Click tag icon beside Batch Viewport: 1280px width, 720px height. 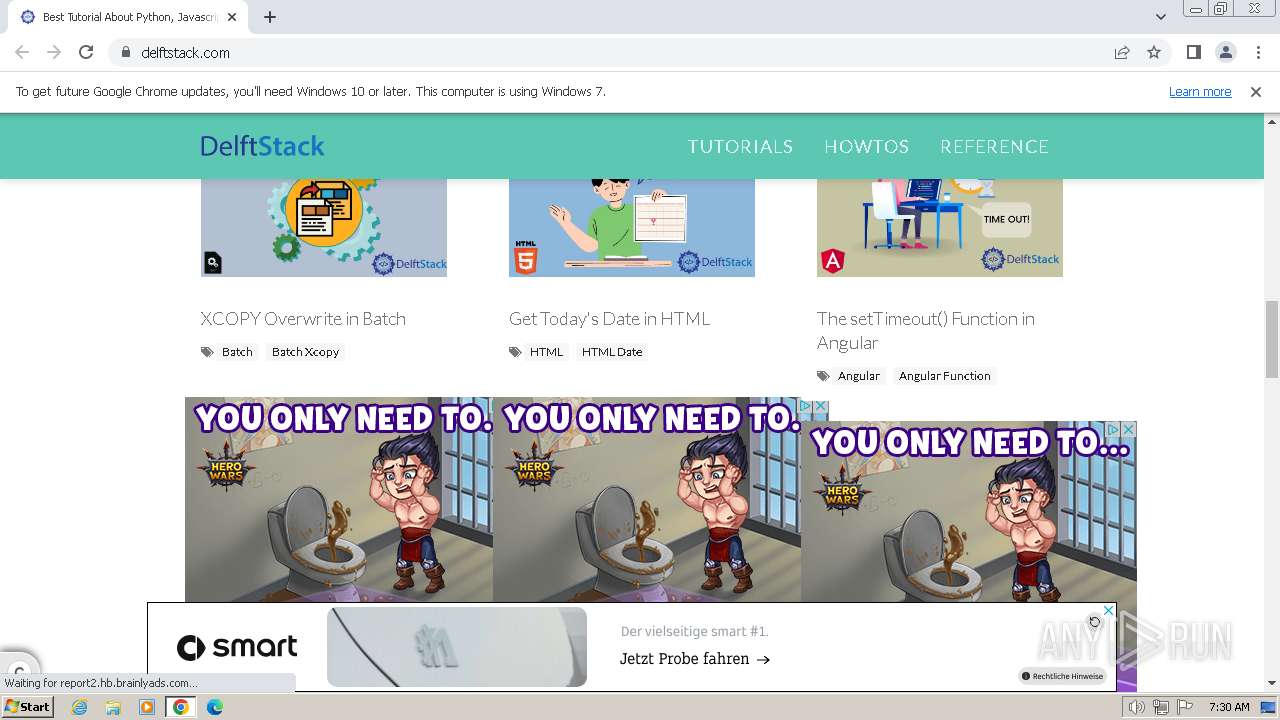pos(207,352)
